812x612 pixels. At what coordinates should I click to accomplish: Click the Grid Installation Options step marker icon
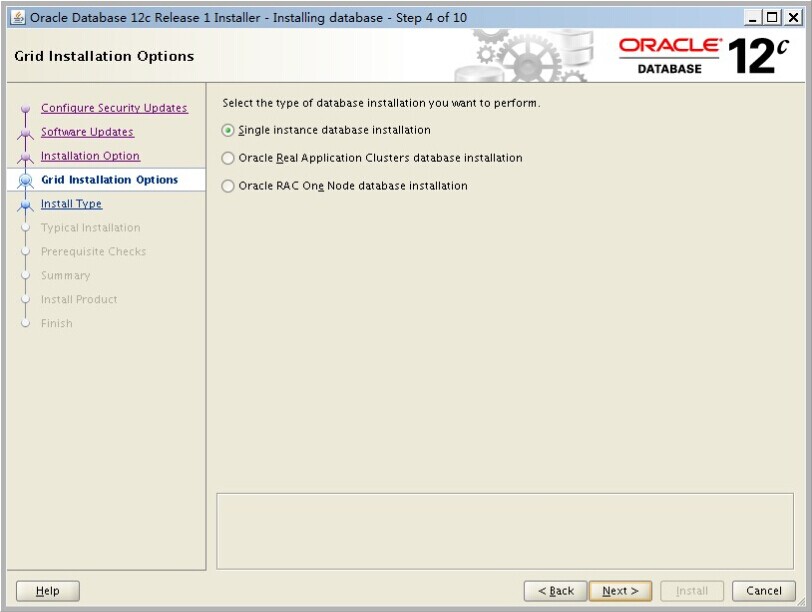pyautogui.click(x=26, y=181)
